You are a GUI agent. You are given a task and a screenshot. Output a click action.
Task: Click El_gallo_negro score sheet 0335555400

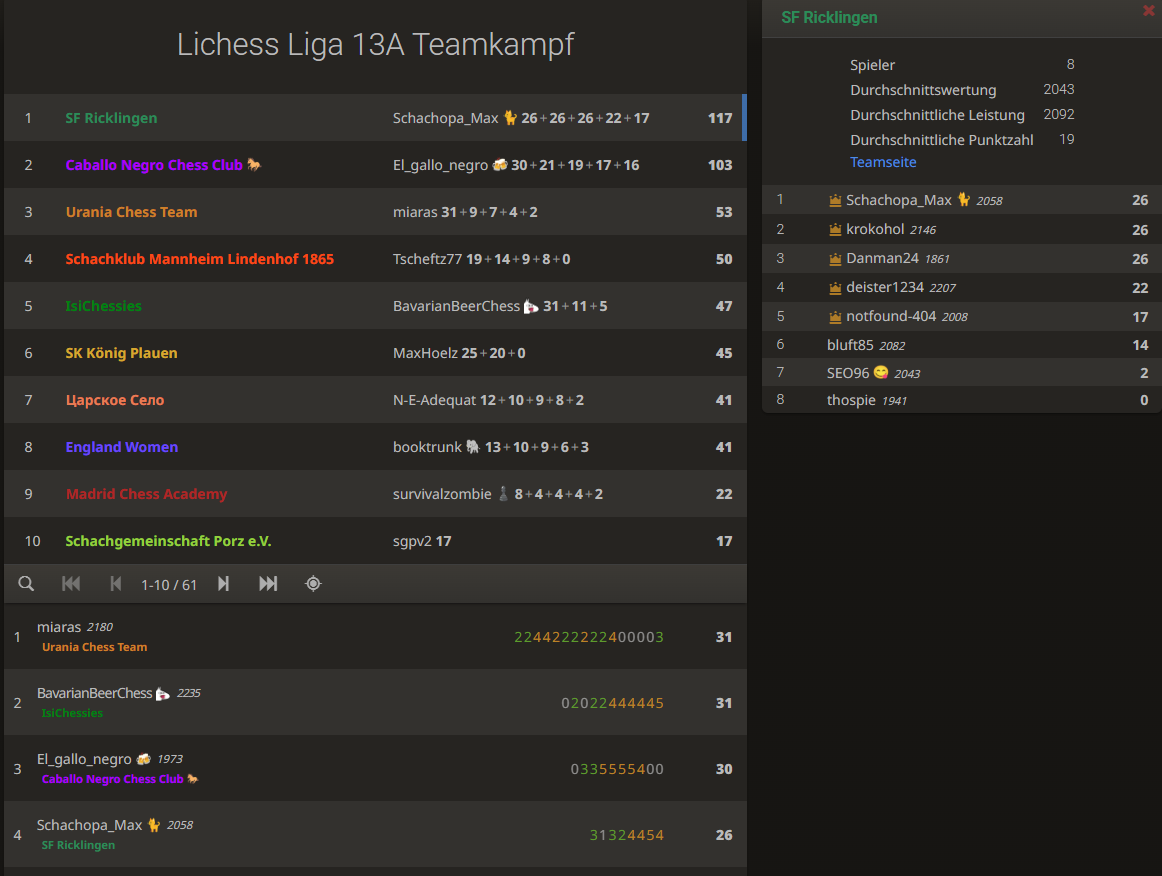click(617, 769)
